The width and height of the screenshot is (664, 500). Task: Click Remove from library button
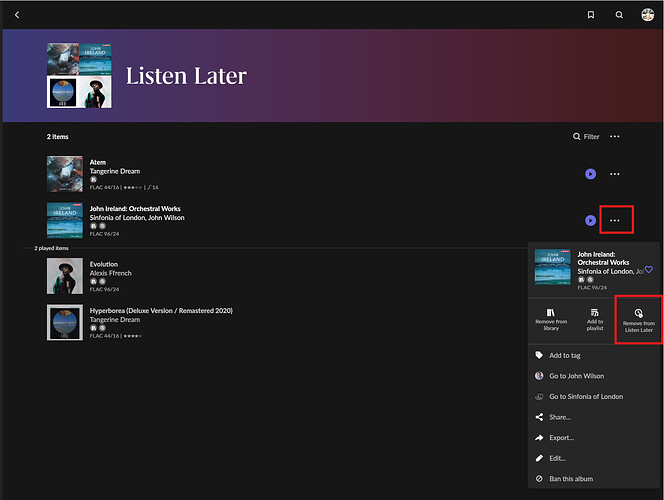point(551,319)
